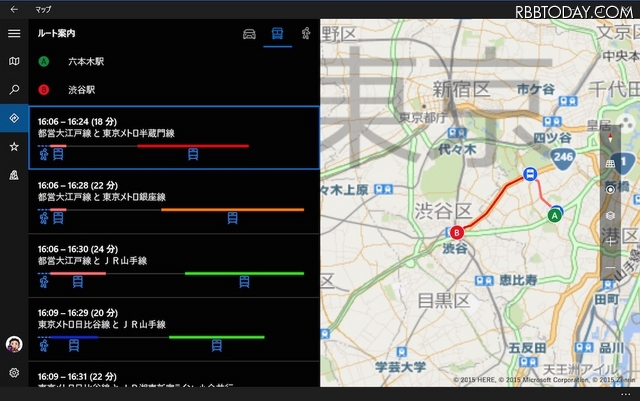
Task: Select the transit directions train tab
Action: click(277, 33)
